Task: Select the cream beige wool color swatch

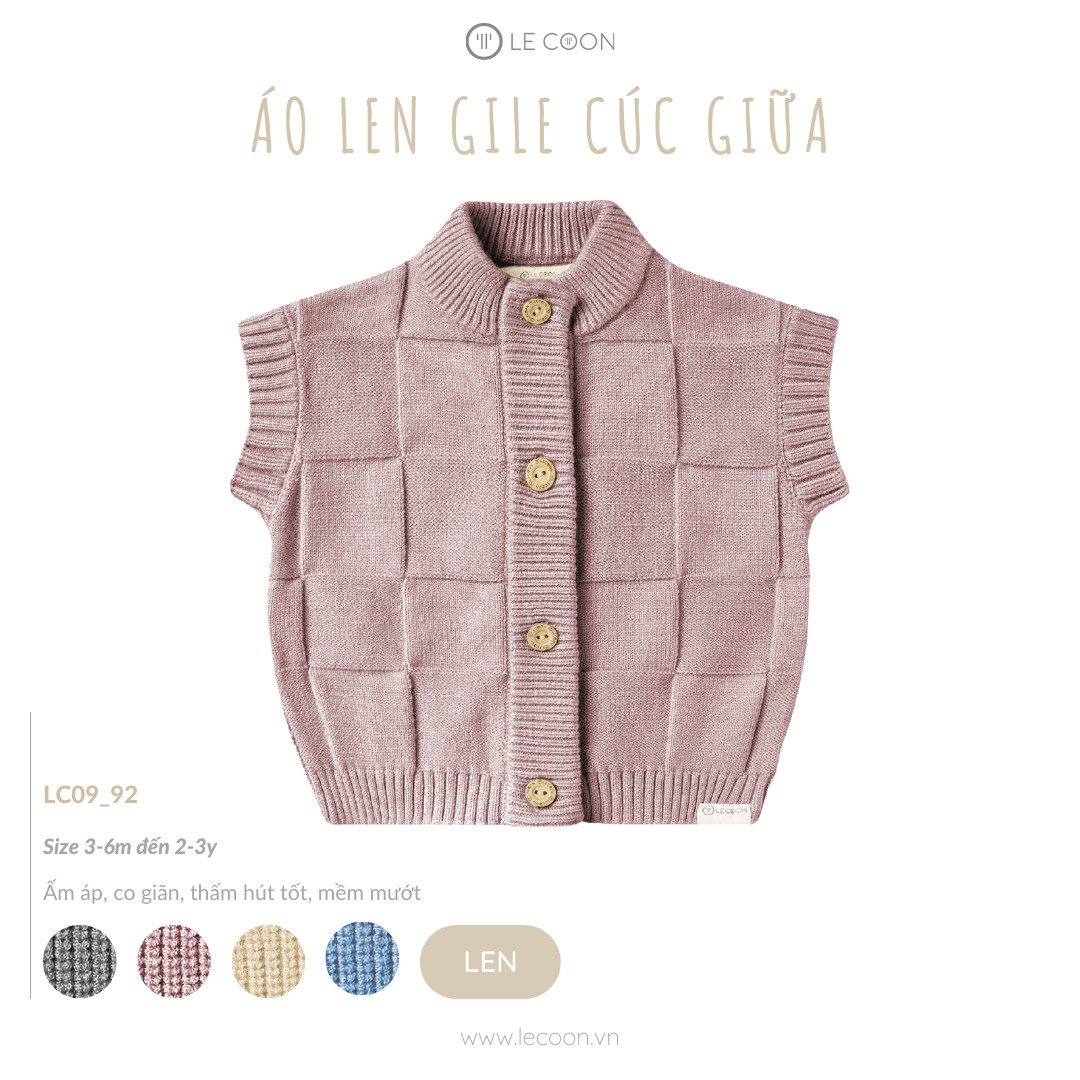Action: coord(268,961)
